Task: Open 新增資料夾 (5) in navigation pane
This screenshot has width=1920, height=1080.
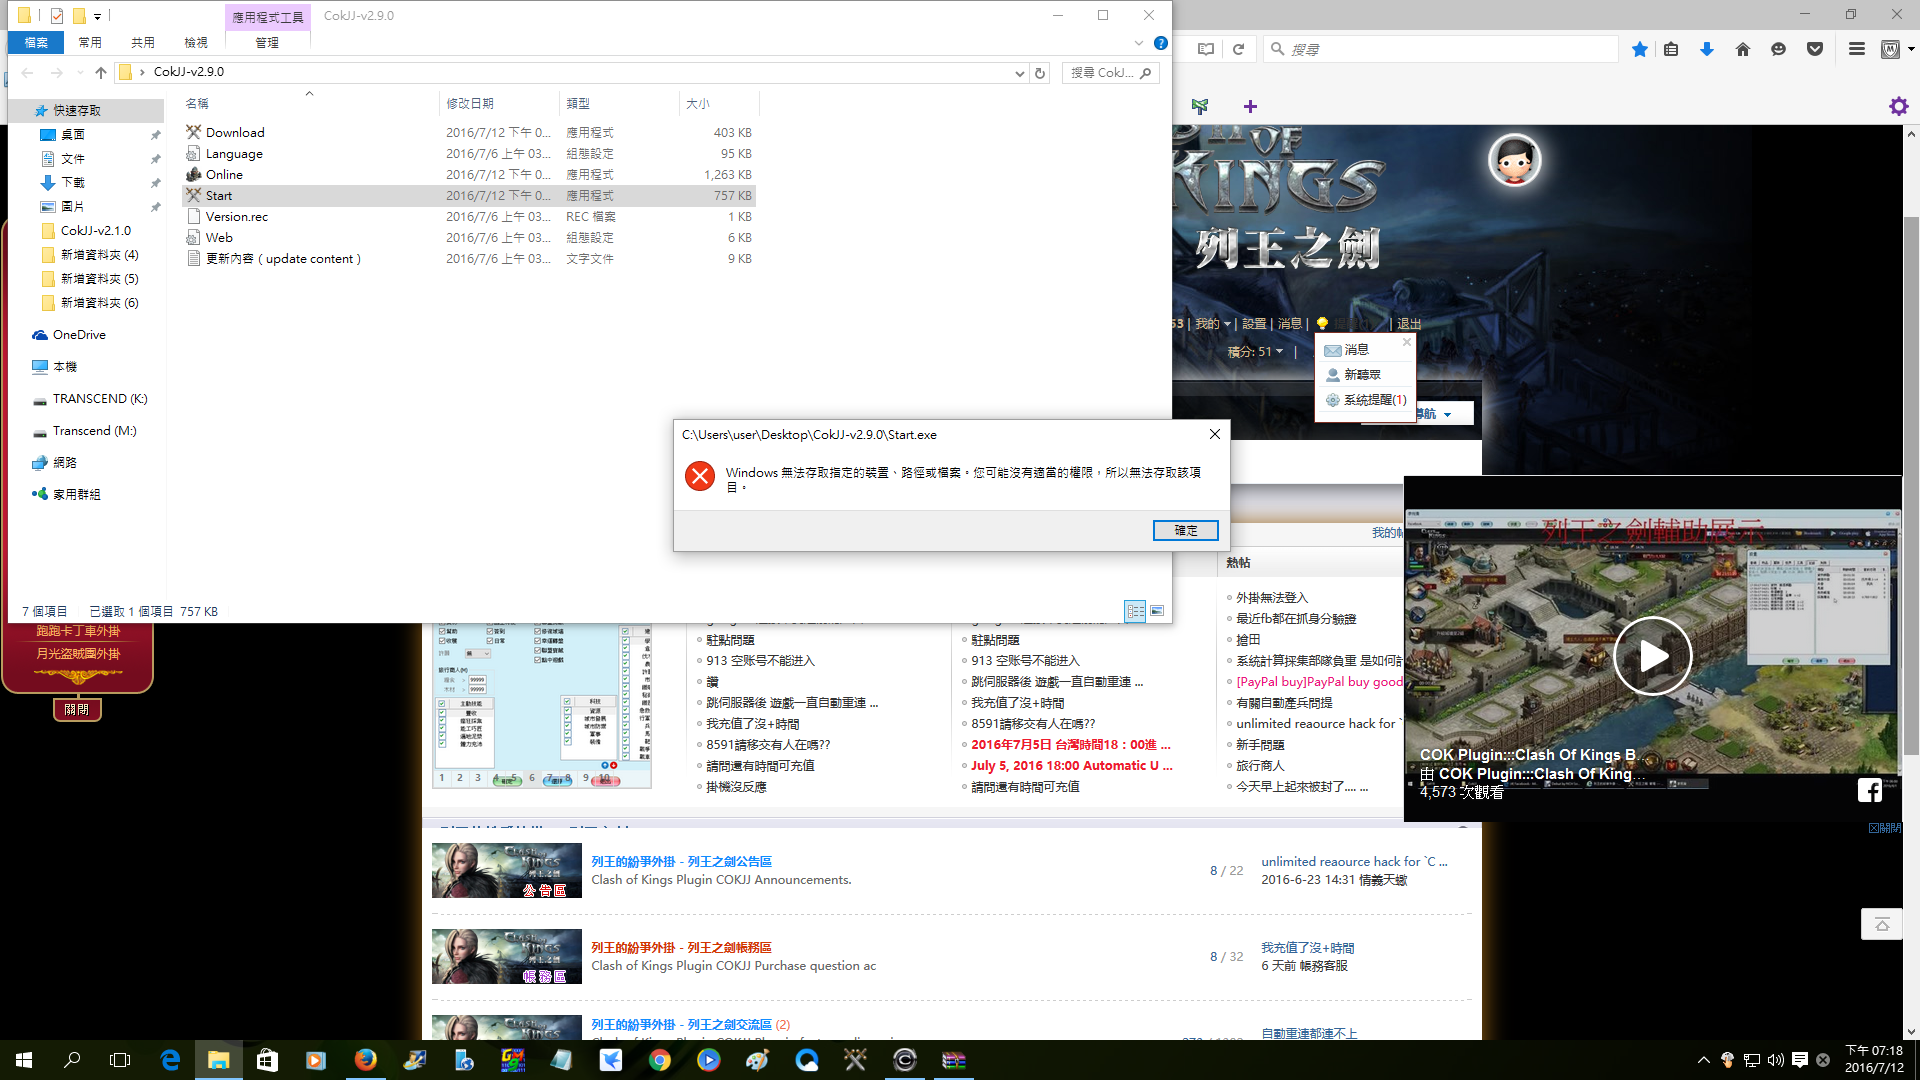Action: coord(99,278)
